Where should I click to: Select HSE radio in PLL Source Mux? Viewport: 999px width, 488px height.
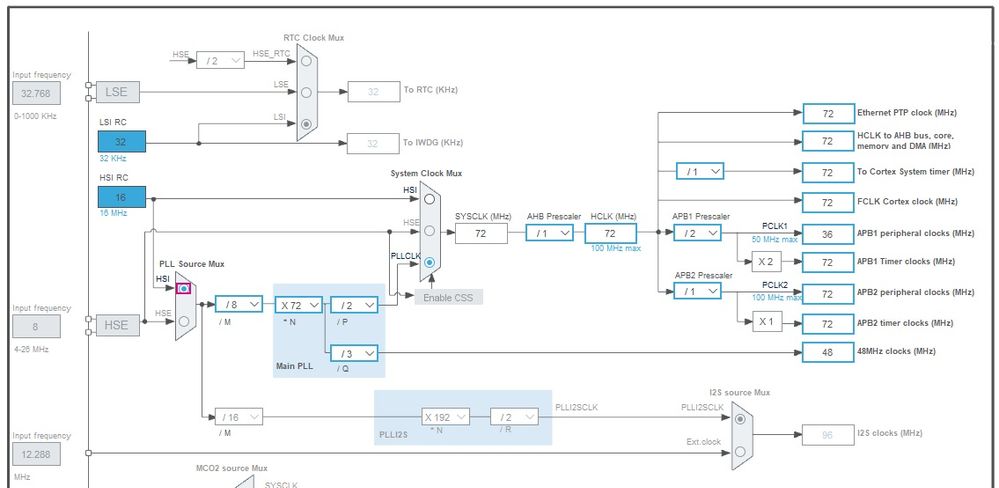click(x=183, y=321)
